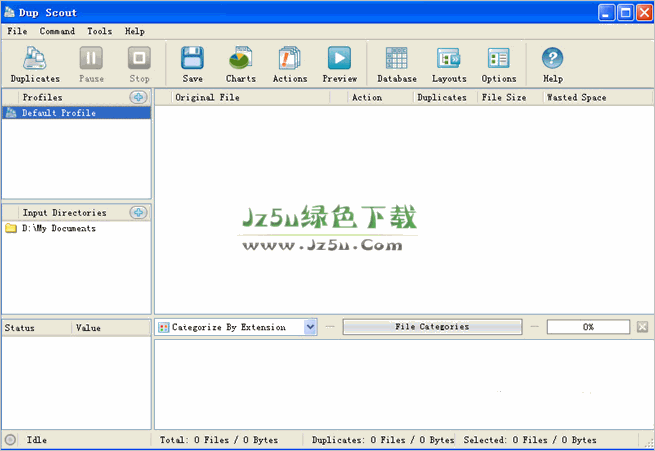Sort by the Duplicates column header
This screenshot has height=451, width=655.
446,97
